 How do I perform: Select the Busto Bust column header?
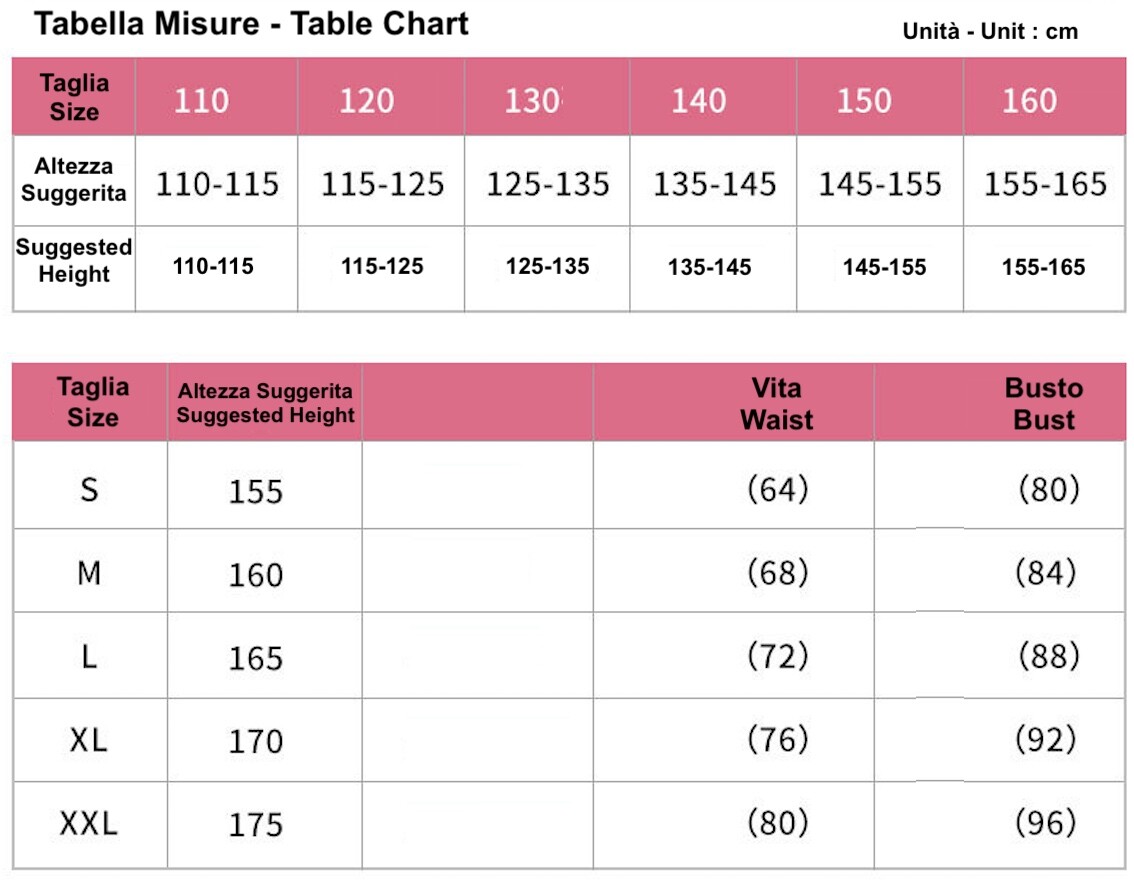(x=1044, y=403)
